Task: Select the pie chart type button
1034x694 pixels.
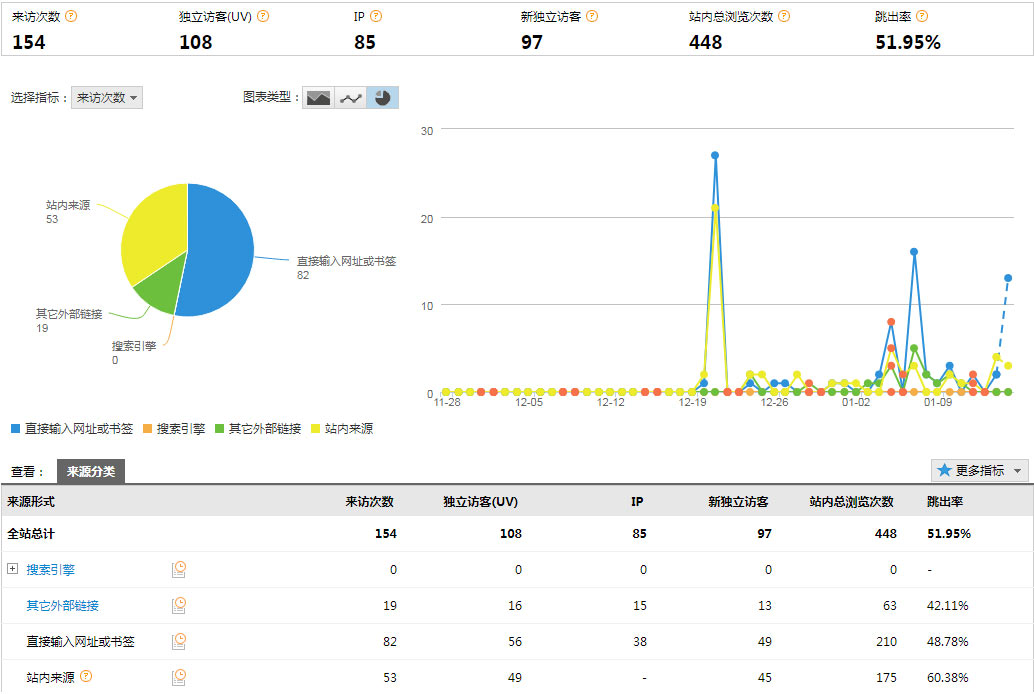Action: click(383, 98)
